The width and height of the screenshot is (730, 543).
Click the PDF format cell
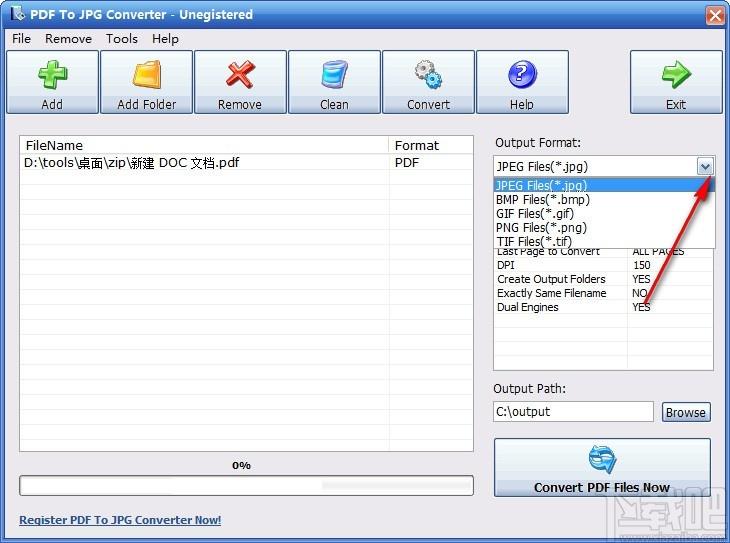(x=431, y=163)
